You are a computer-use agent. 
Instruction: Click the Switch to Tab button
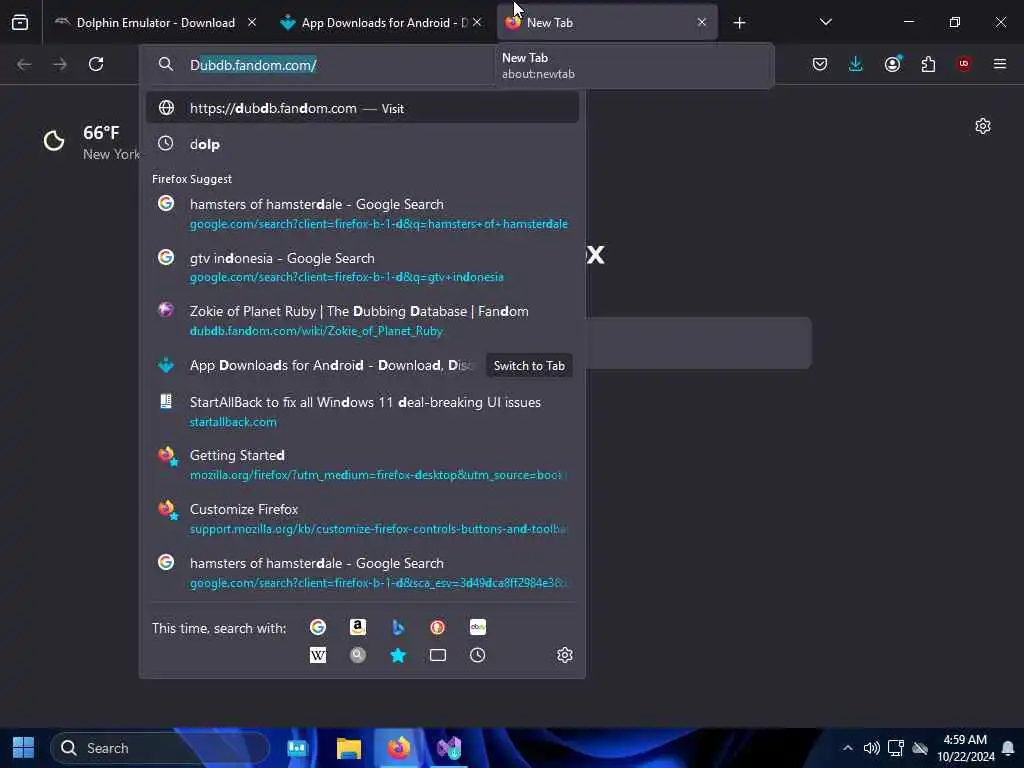pyautogui.click(x=529, y=366)
